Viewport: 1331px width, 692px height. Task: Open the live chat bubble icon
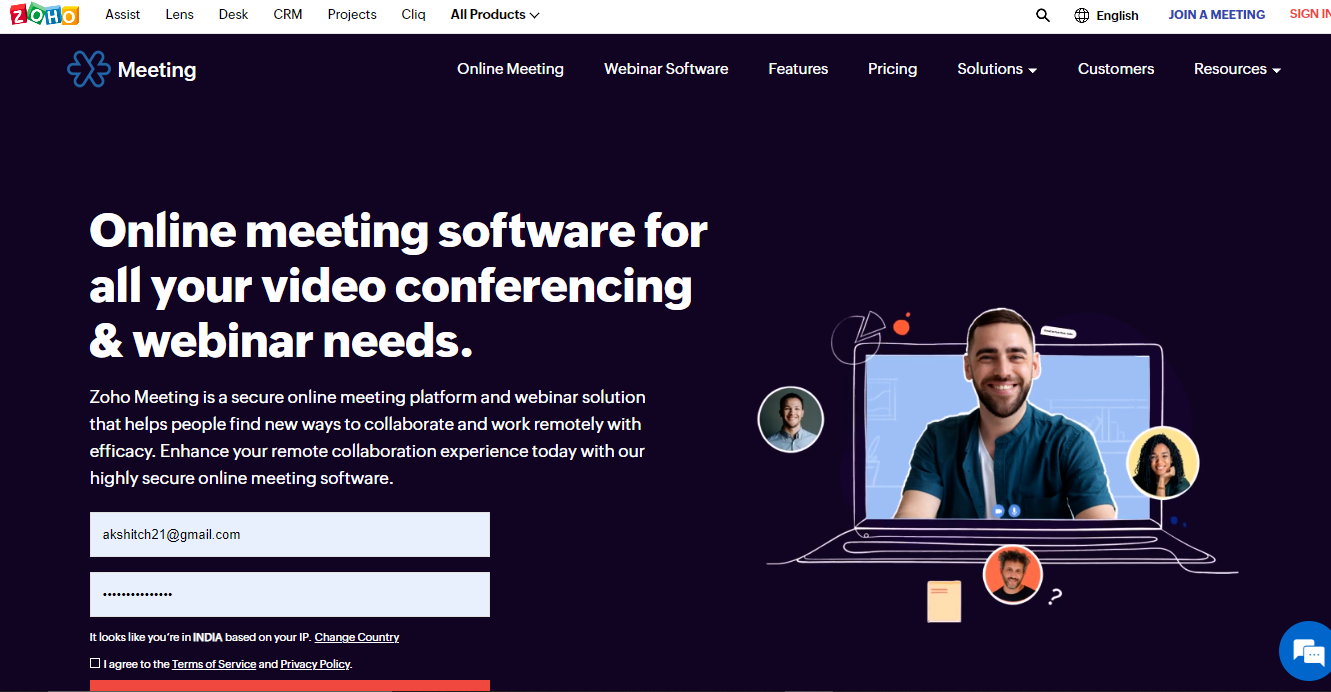pos(1307,652)
